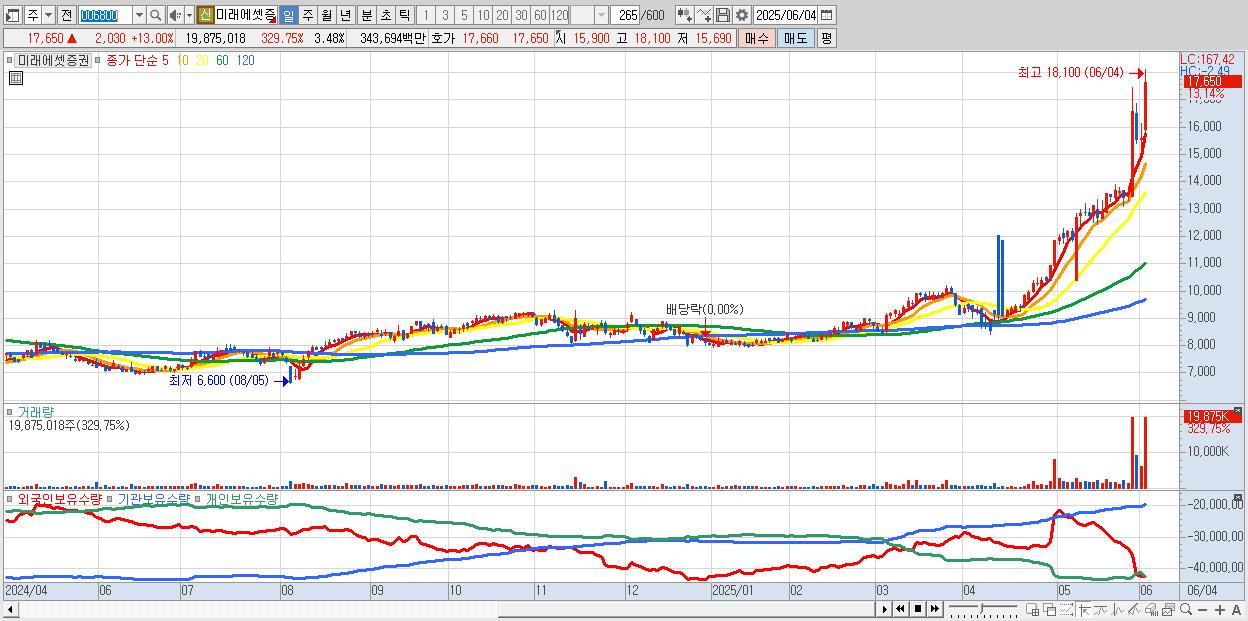
Task: Click the 미래에셋증권 chart legend label
Action: [52, 60]
